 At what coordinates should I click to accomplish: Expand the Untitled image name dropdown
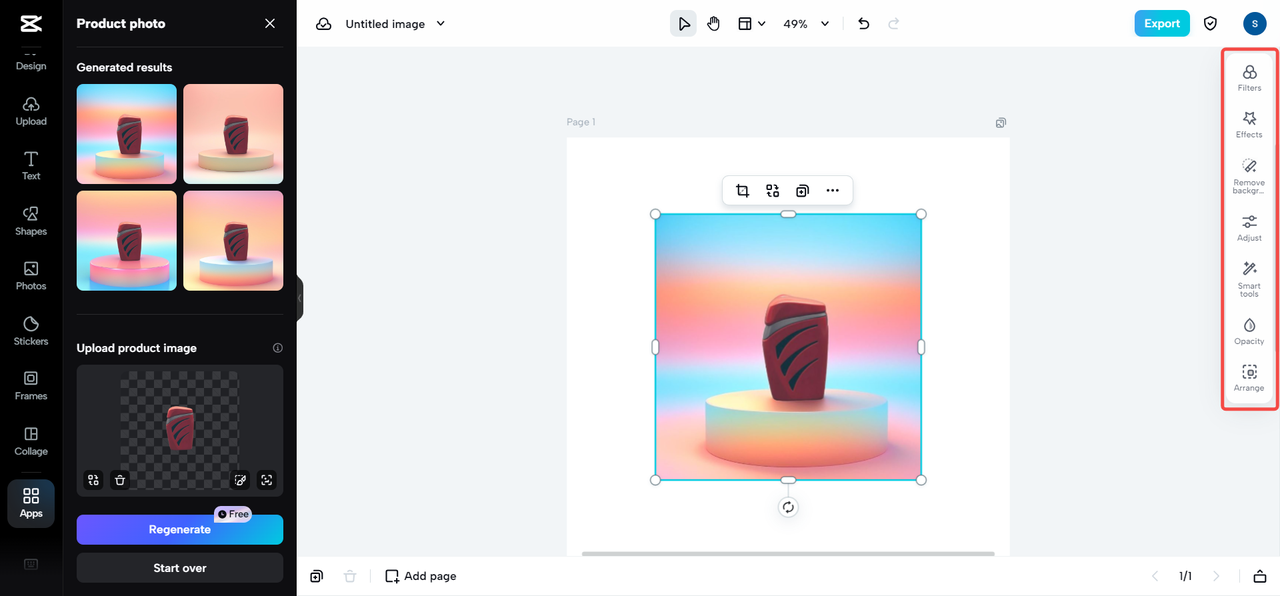(441, 24)
